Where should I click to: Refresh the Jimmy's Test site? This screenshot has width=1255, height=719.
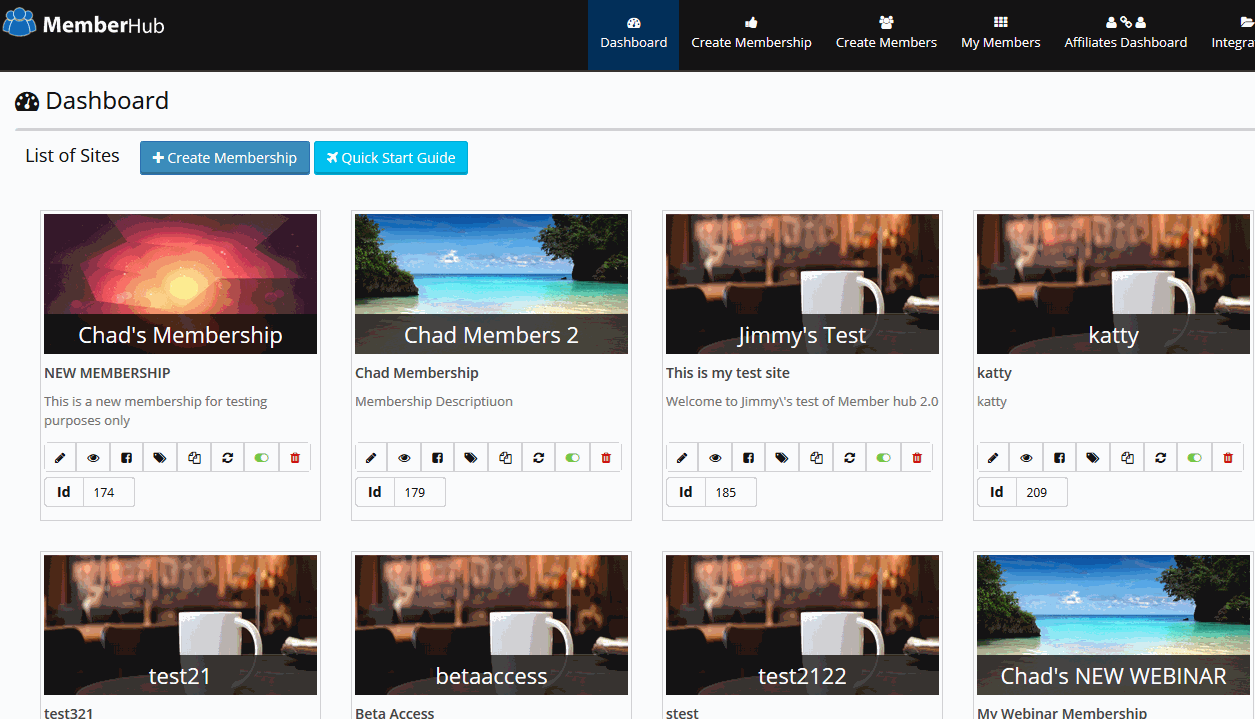click(850, 457)
